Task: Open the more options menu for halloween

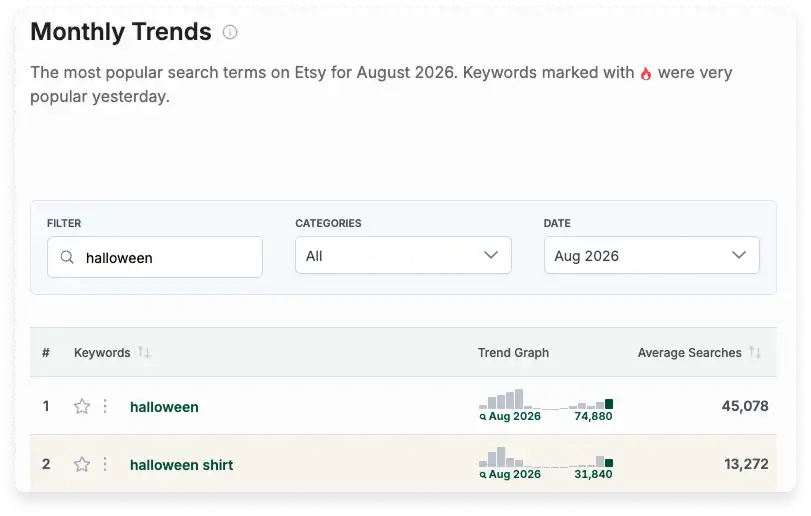Action: tap(105, 406)
